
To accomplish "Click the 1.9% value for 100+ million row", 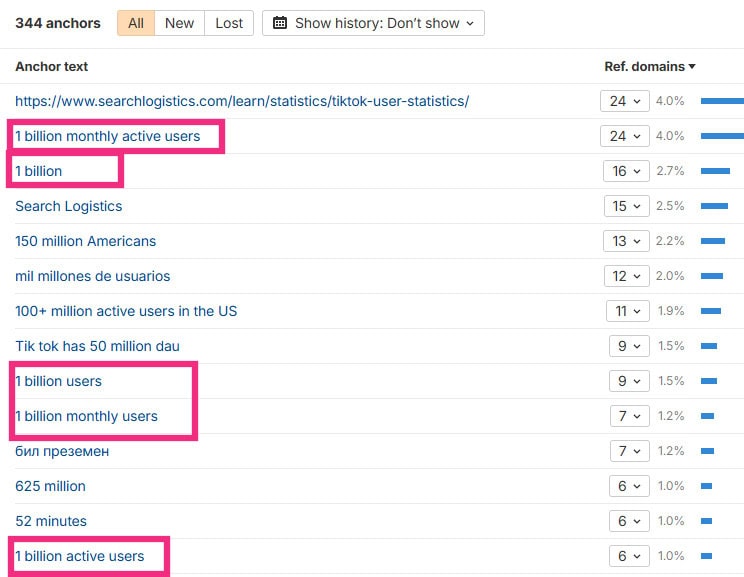I will coord(671,311).
